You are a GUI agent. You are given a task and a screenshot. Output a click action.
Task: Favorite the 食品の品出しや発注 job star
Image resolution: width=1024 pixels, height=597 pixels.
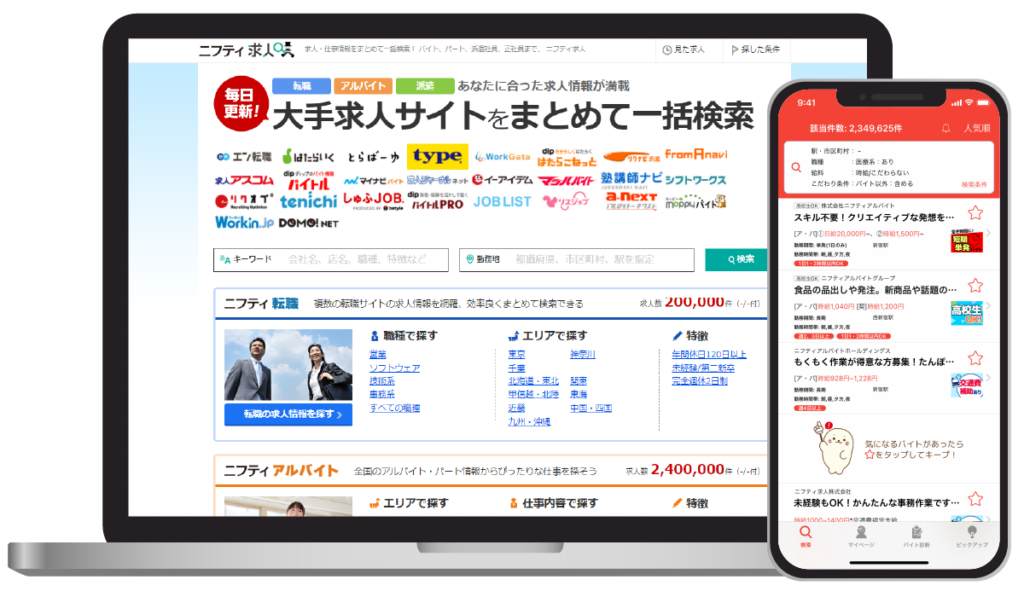click(976, 285)
